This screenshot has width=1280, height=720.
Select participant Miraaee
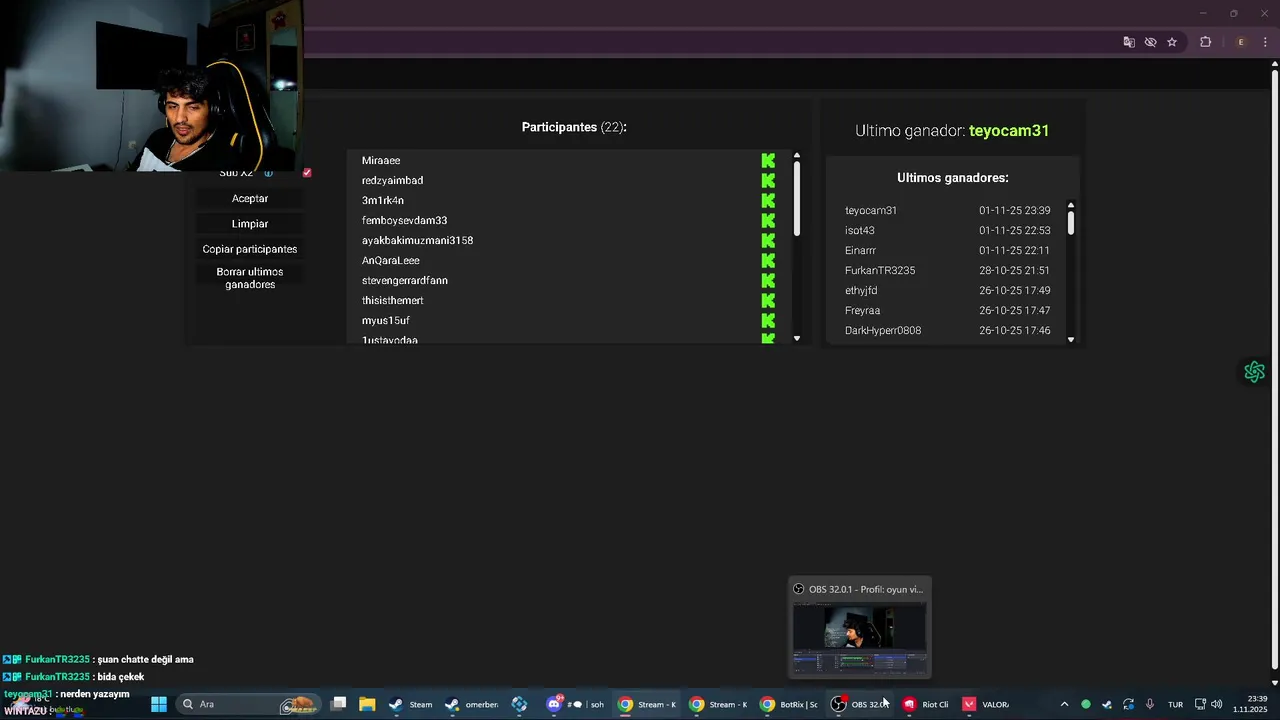[x=381, y=160]
